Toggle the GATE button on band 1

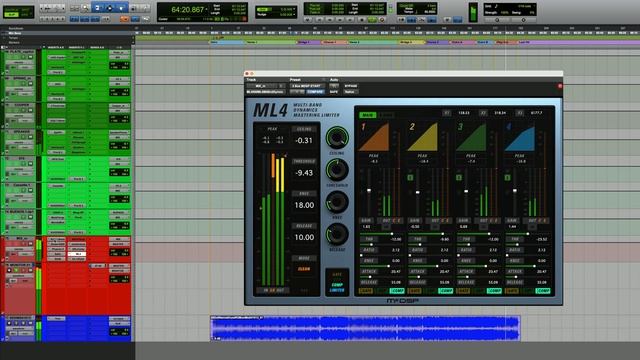[x=366, y=291]
